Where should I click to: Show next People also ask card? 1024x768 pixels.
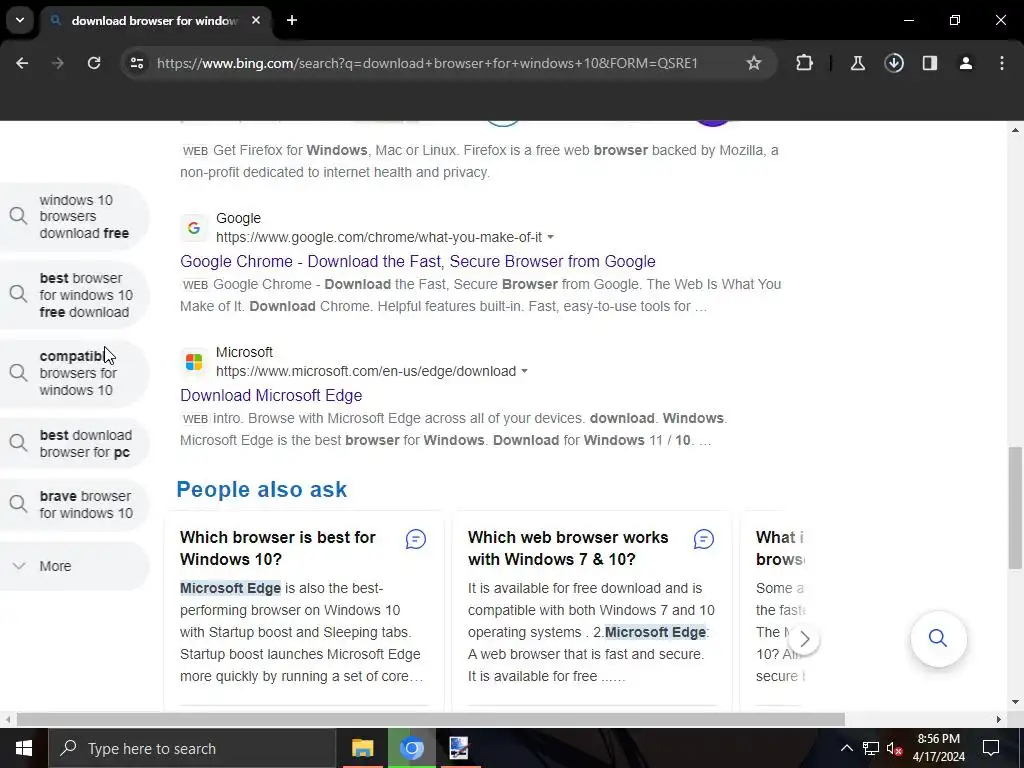coord(804,639)
